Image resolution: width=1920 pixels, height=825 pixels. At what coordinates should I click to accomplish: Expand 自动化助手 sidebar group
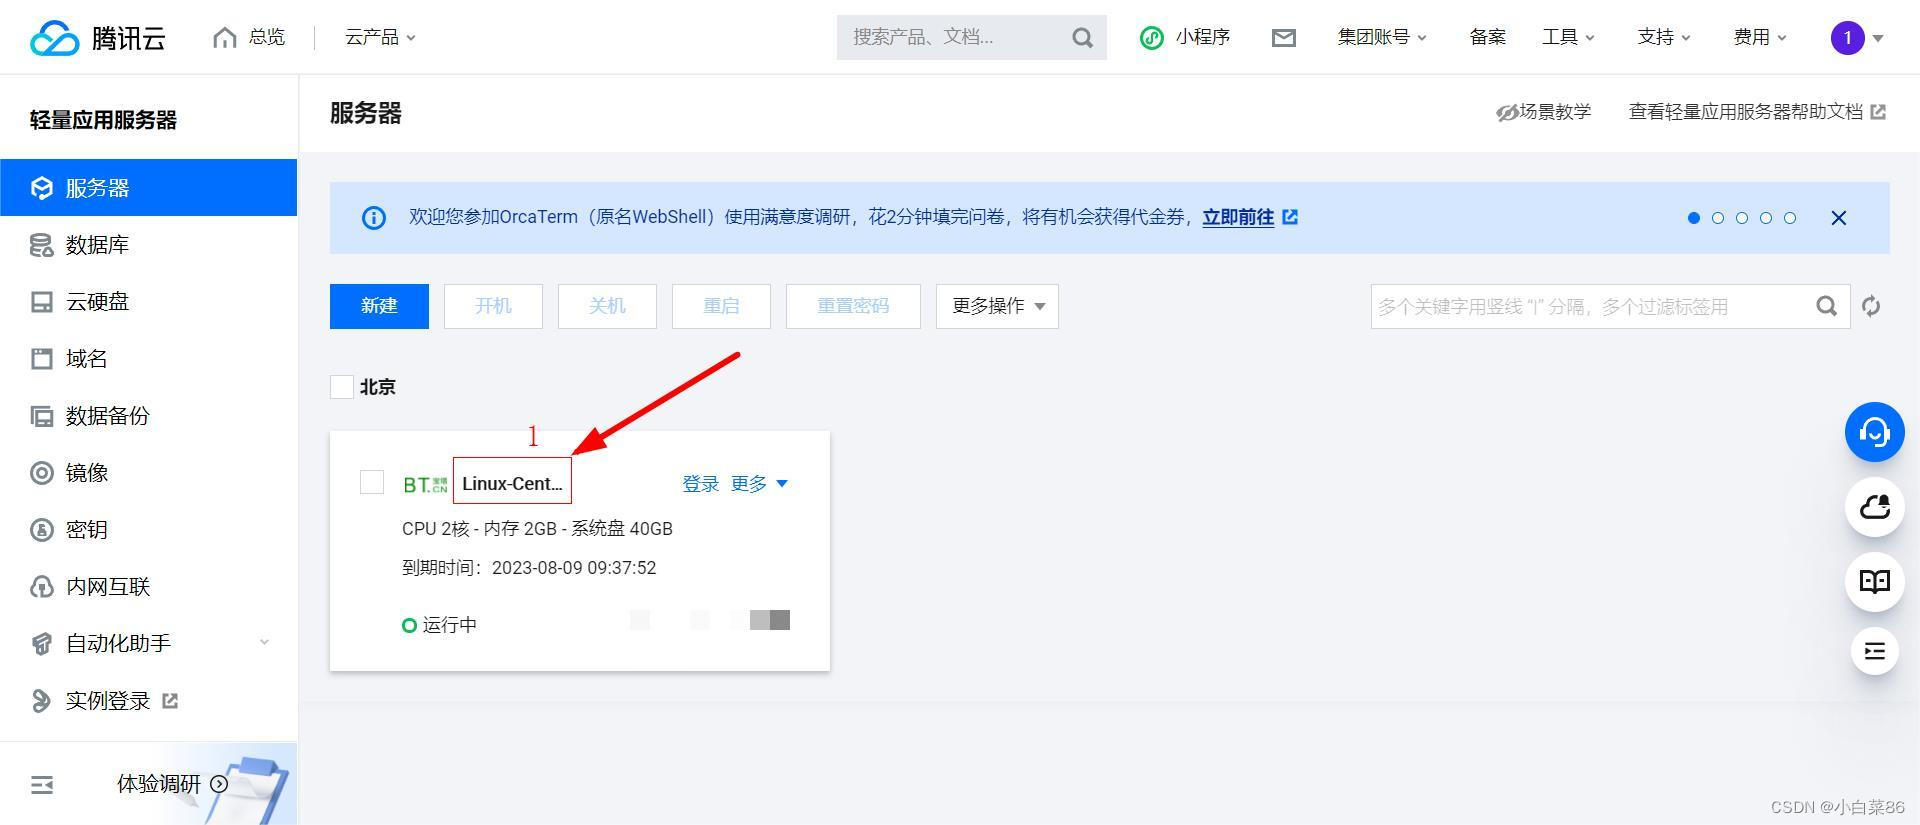click(x=148, y=644)
